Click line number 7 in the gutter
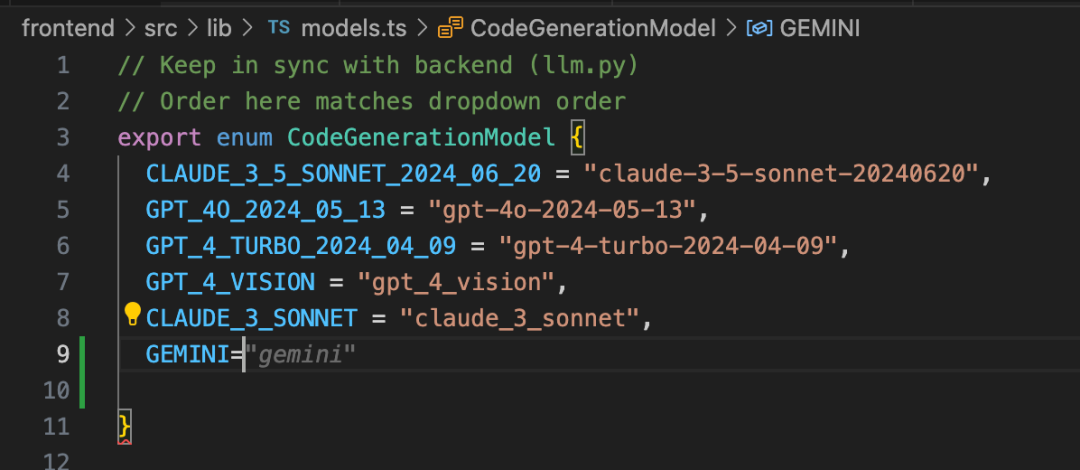Image resolution: width=1080 pixels, height=470 pixels. (x=63, y=281)
